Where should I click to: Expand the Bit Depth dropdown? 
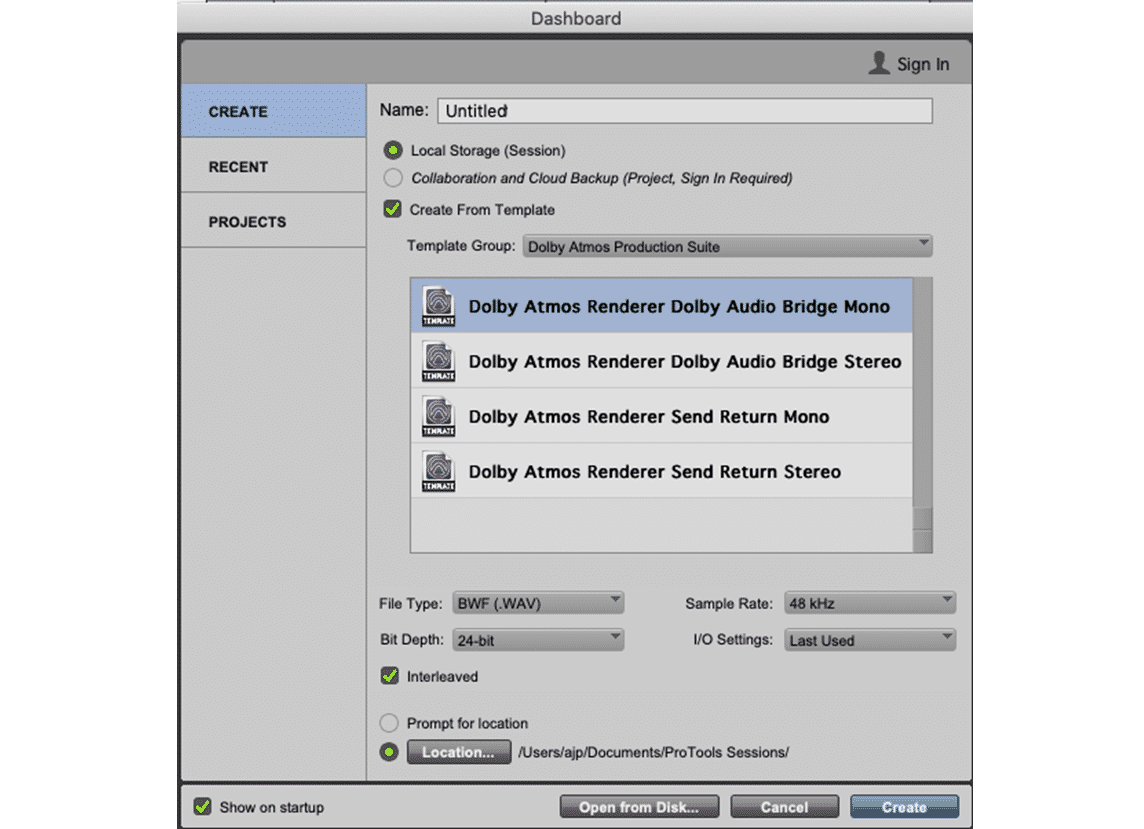538,640
